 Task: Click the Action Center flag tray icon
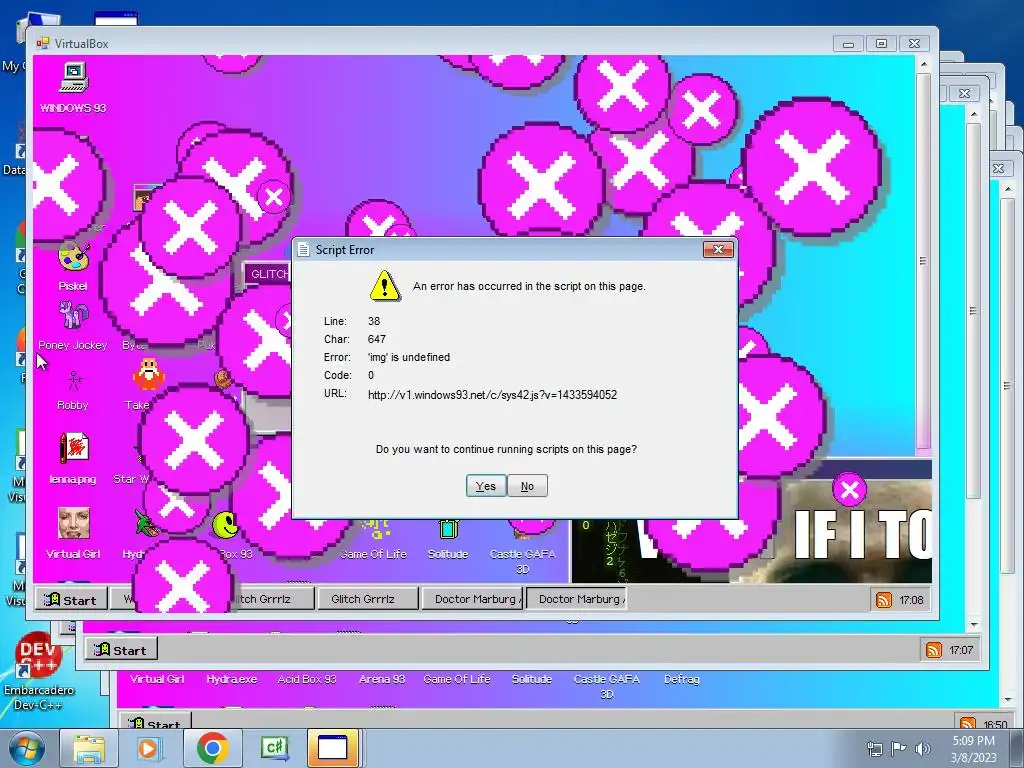coord(899,749)
